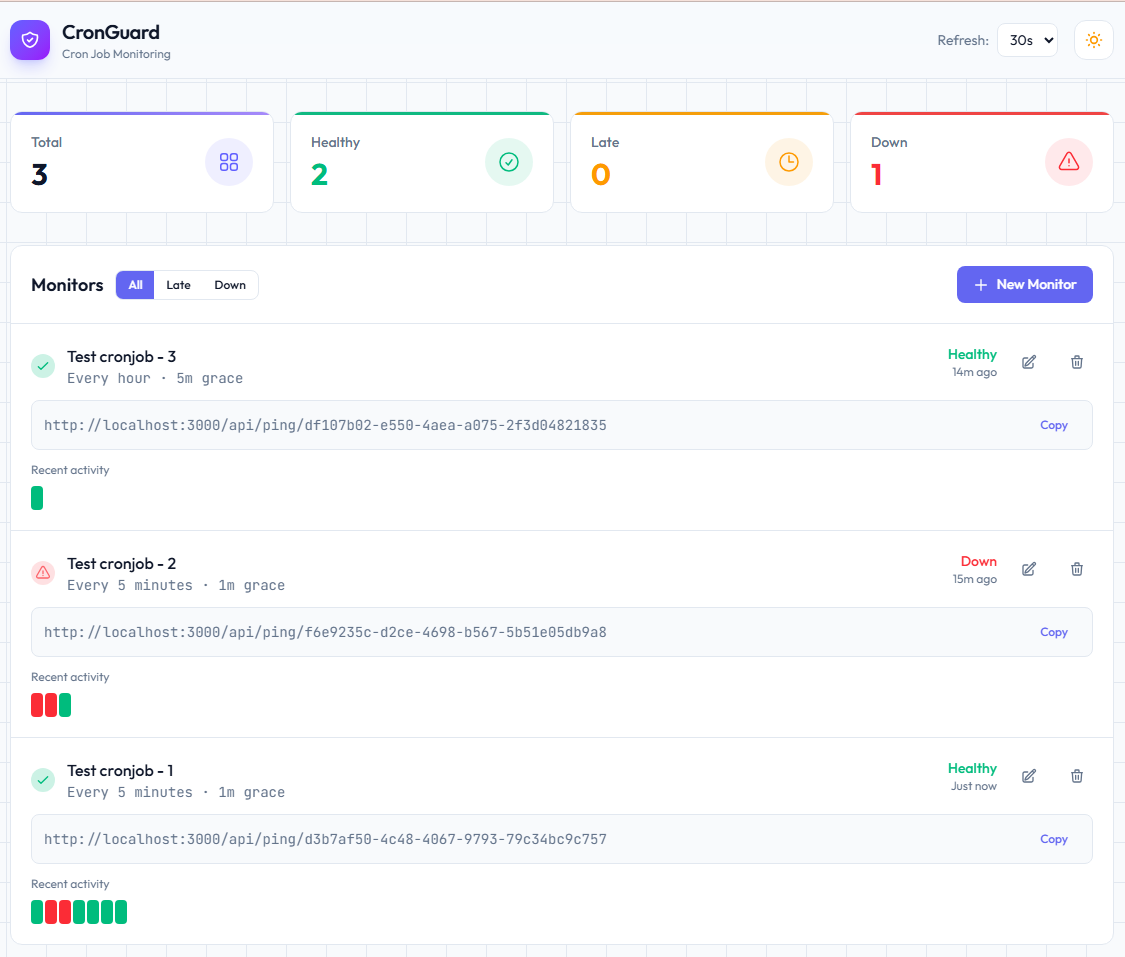Select the All monitors filter
Screen dimensions: 1125x957
(x=135, y=284)
